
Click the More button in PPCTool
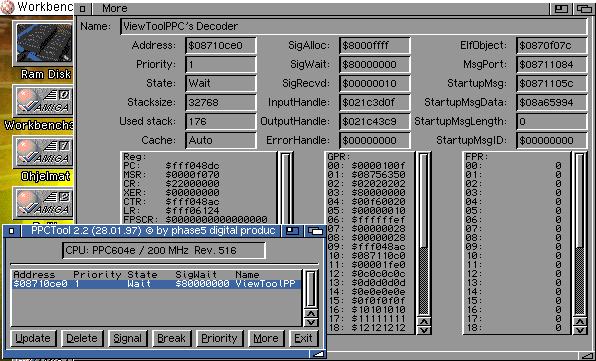[x=266, y=338]
